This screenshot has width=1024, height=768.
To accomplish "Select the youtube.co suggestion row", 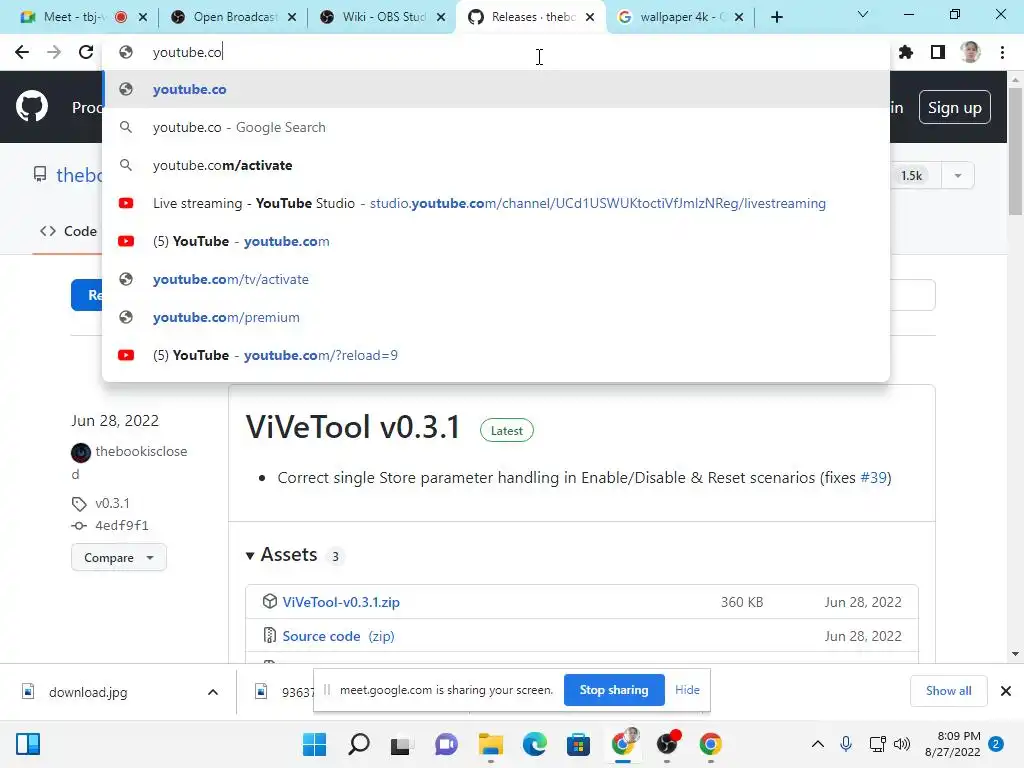I will (x=496, y=89).
